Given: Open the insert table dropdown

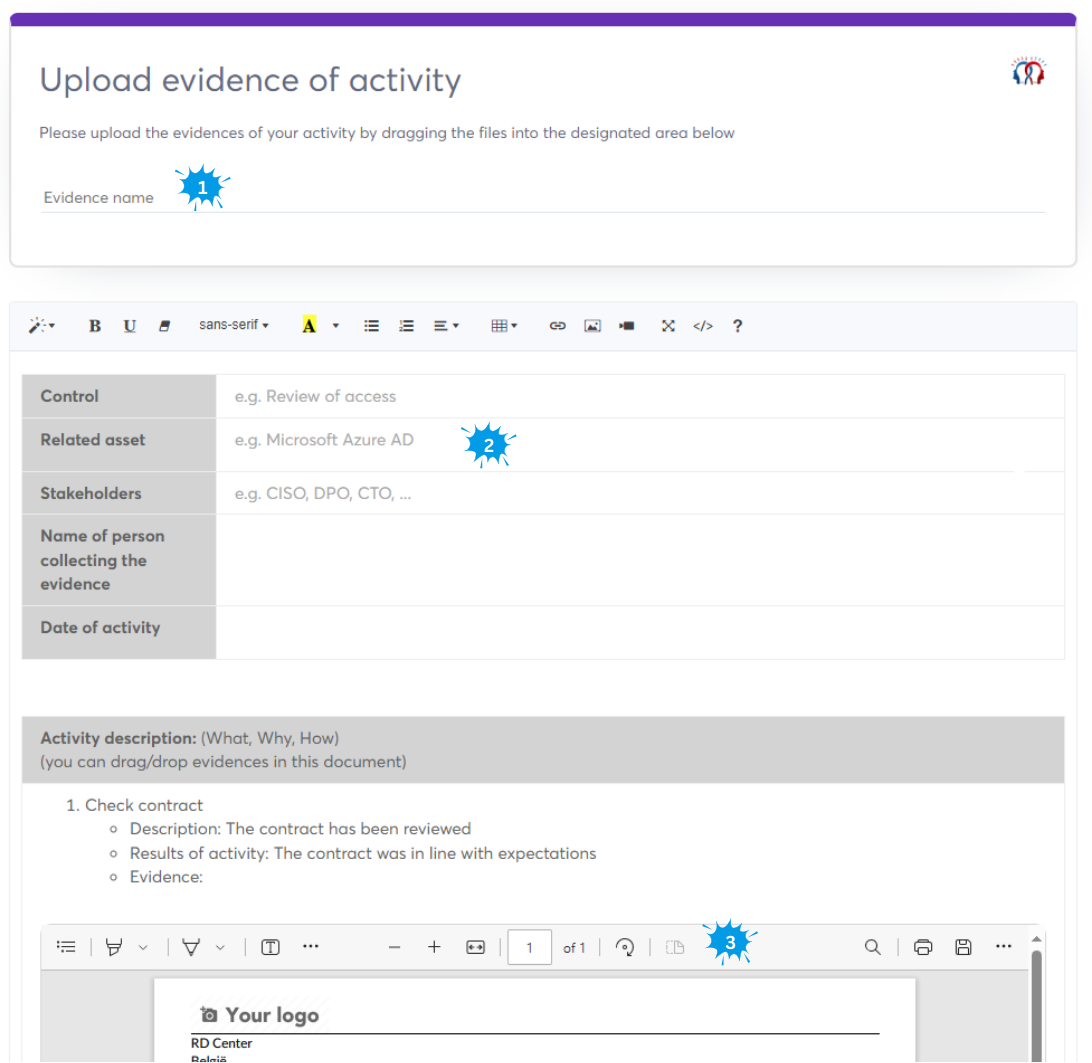Looking at the screenshot, I should point(504,326).
